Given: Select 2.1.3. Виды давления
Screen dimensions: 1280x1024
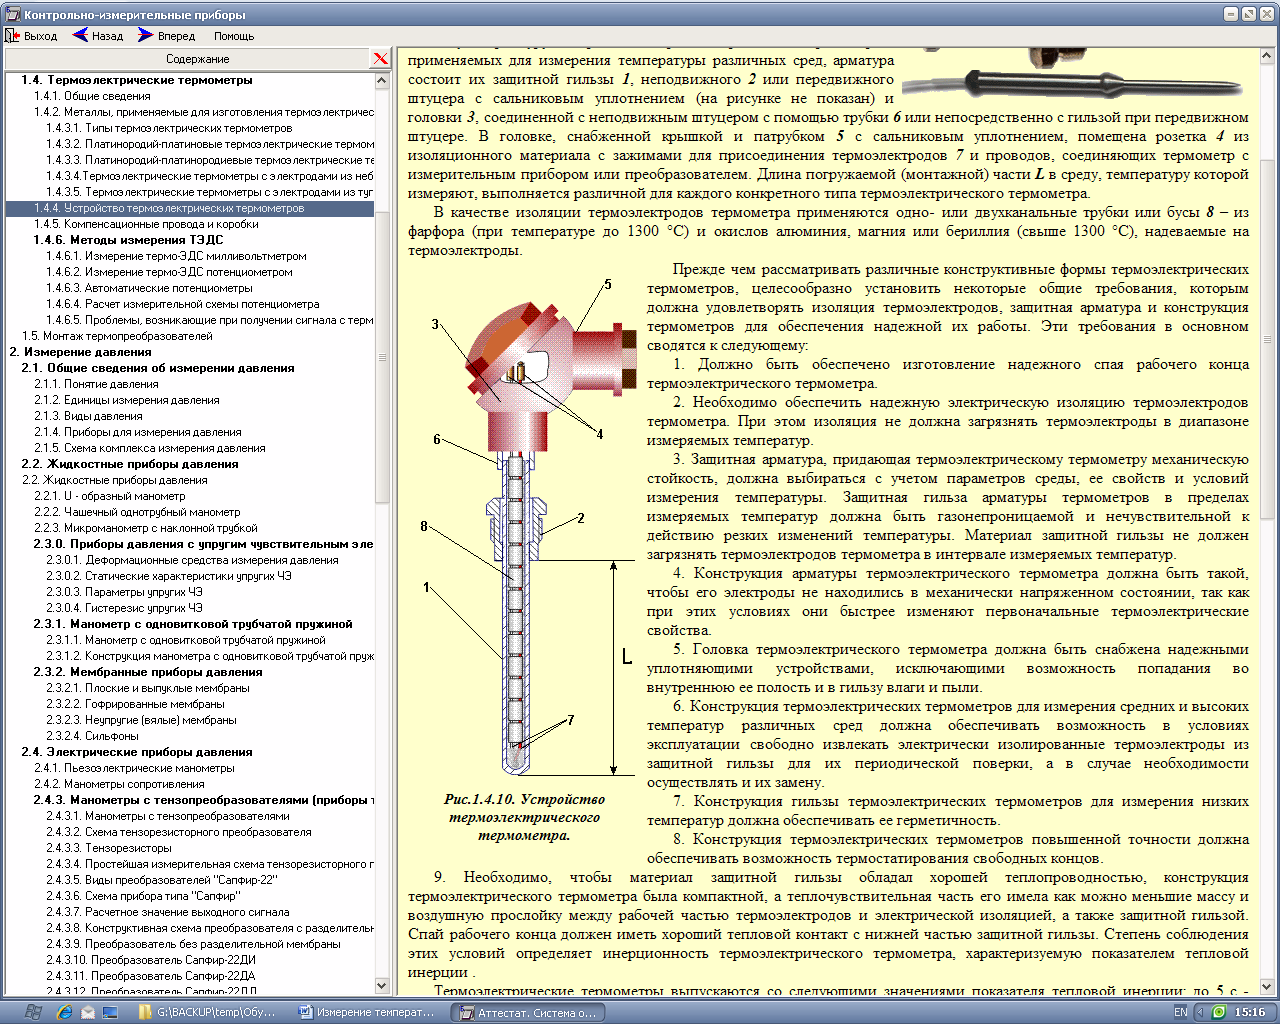Looking at the screenshot, I should tap(88, 416).
